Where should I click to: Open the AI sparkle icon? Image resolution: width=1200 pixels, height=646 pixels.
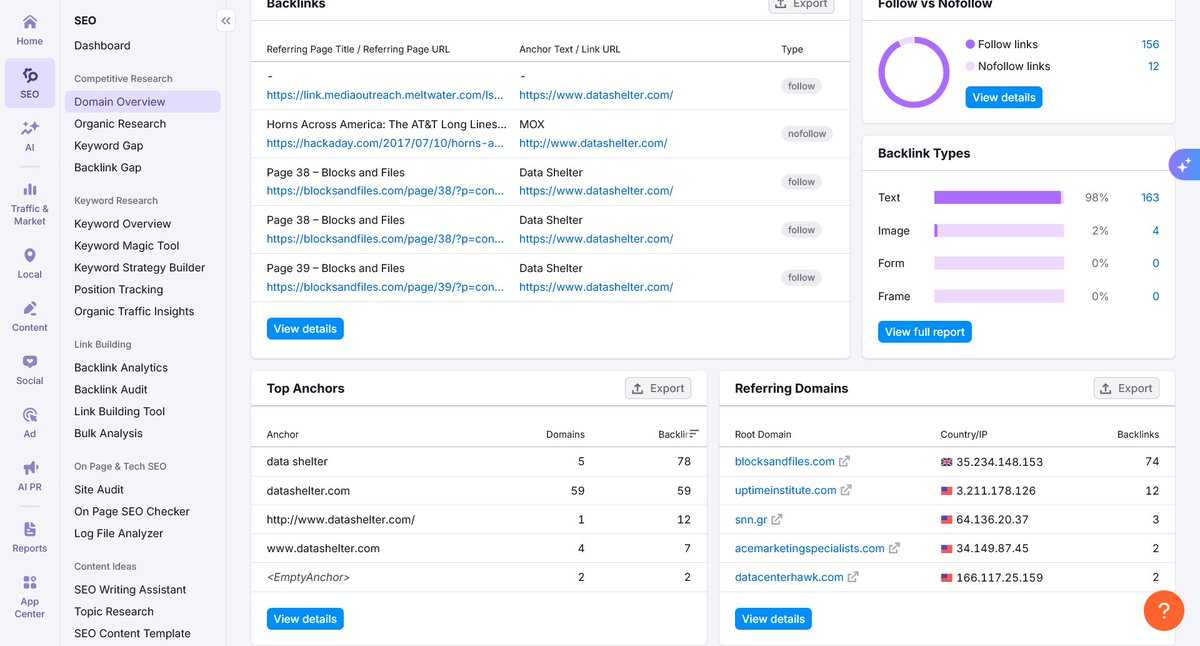coord(30,128)
